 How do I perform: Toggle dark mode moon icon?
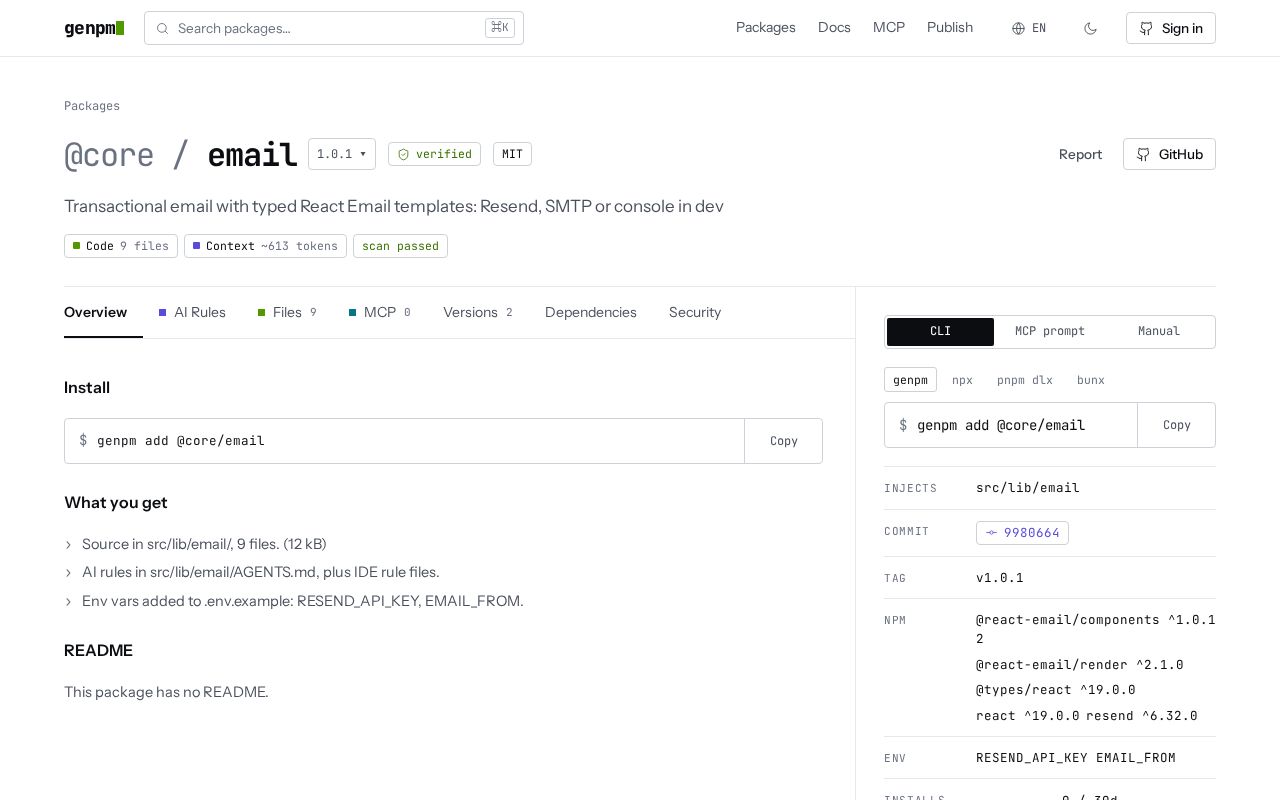pyautogui.click(x=1090, y=28)
